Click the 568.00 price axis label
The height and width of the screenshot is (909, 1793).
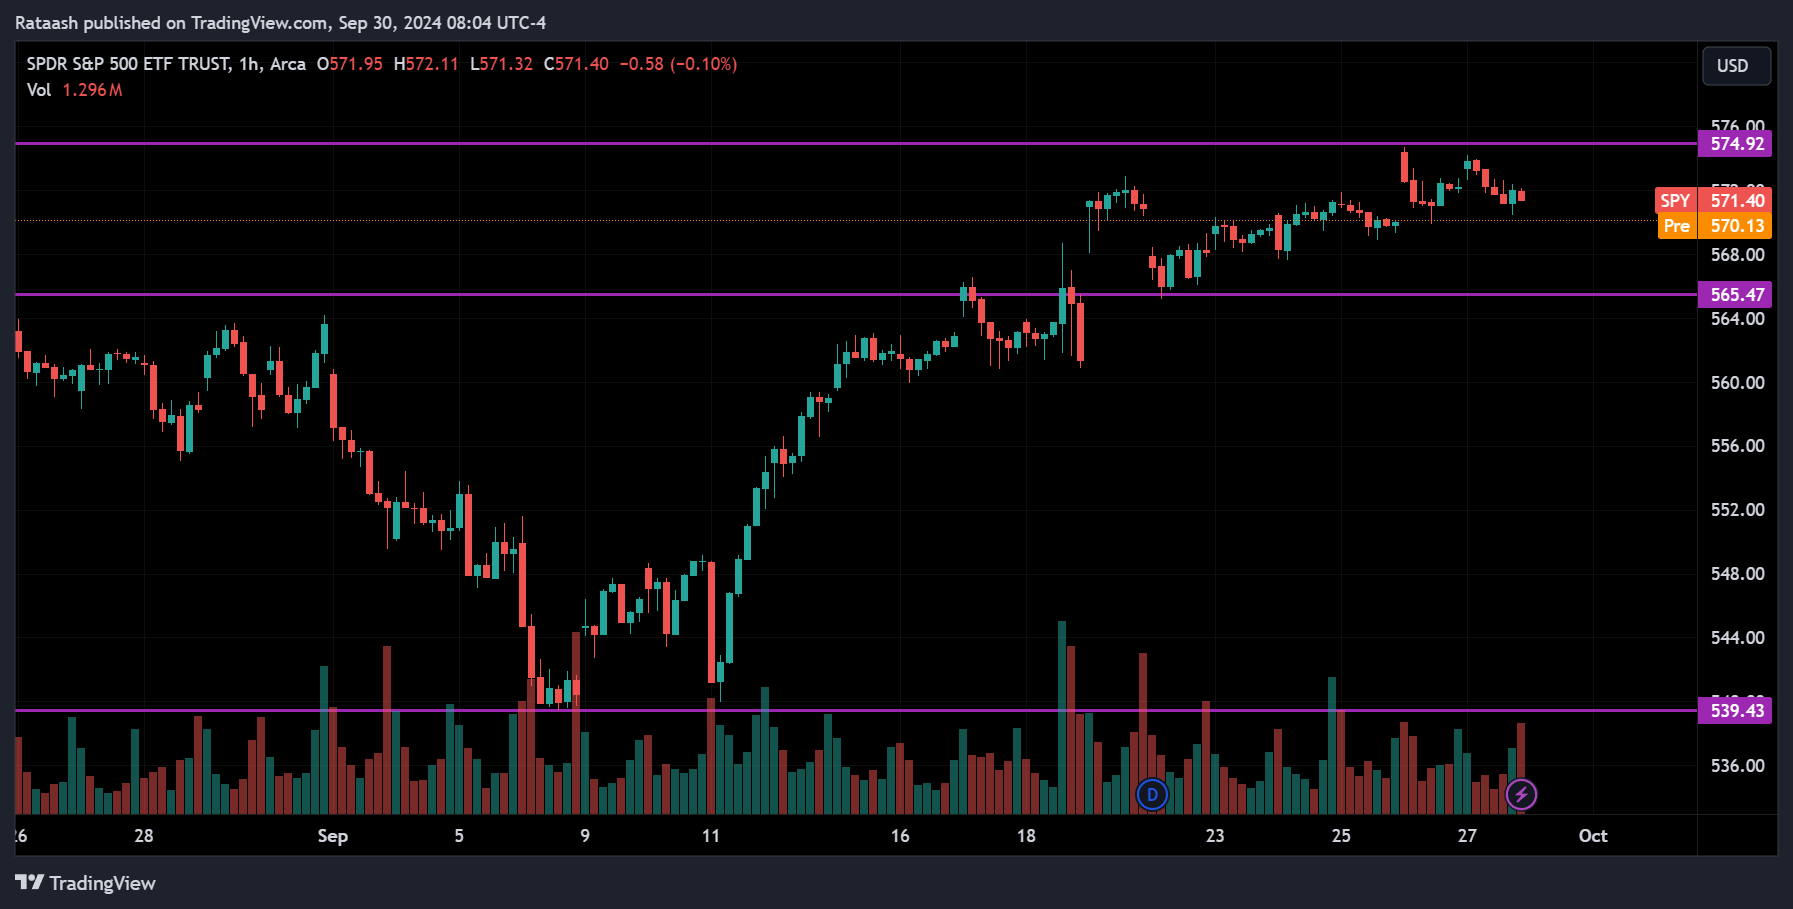click(1737, 255)
